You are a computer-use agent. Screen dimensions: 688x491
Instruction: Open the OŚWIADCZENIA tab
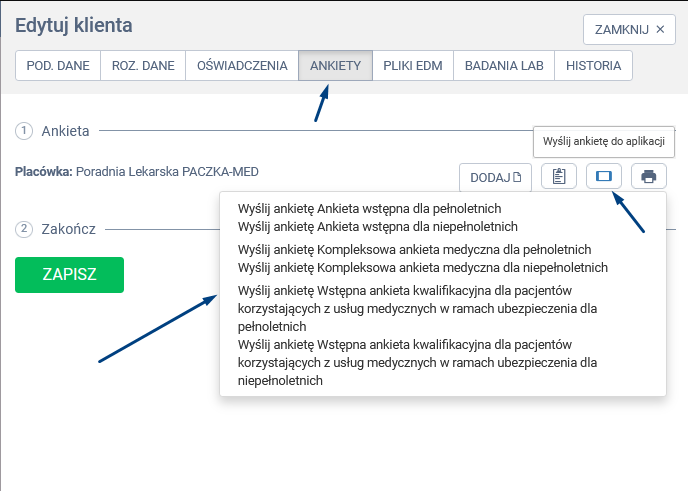(242, 66)
